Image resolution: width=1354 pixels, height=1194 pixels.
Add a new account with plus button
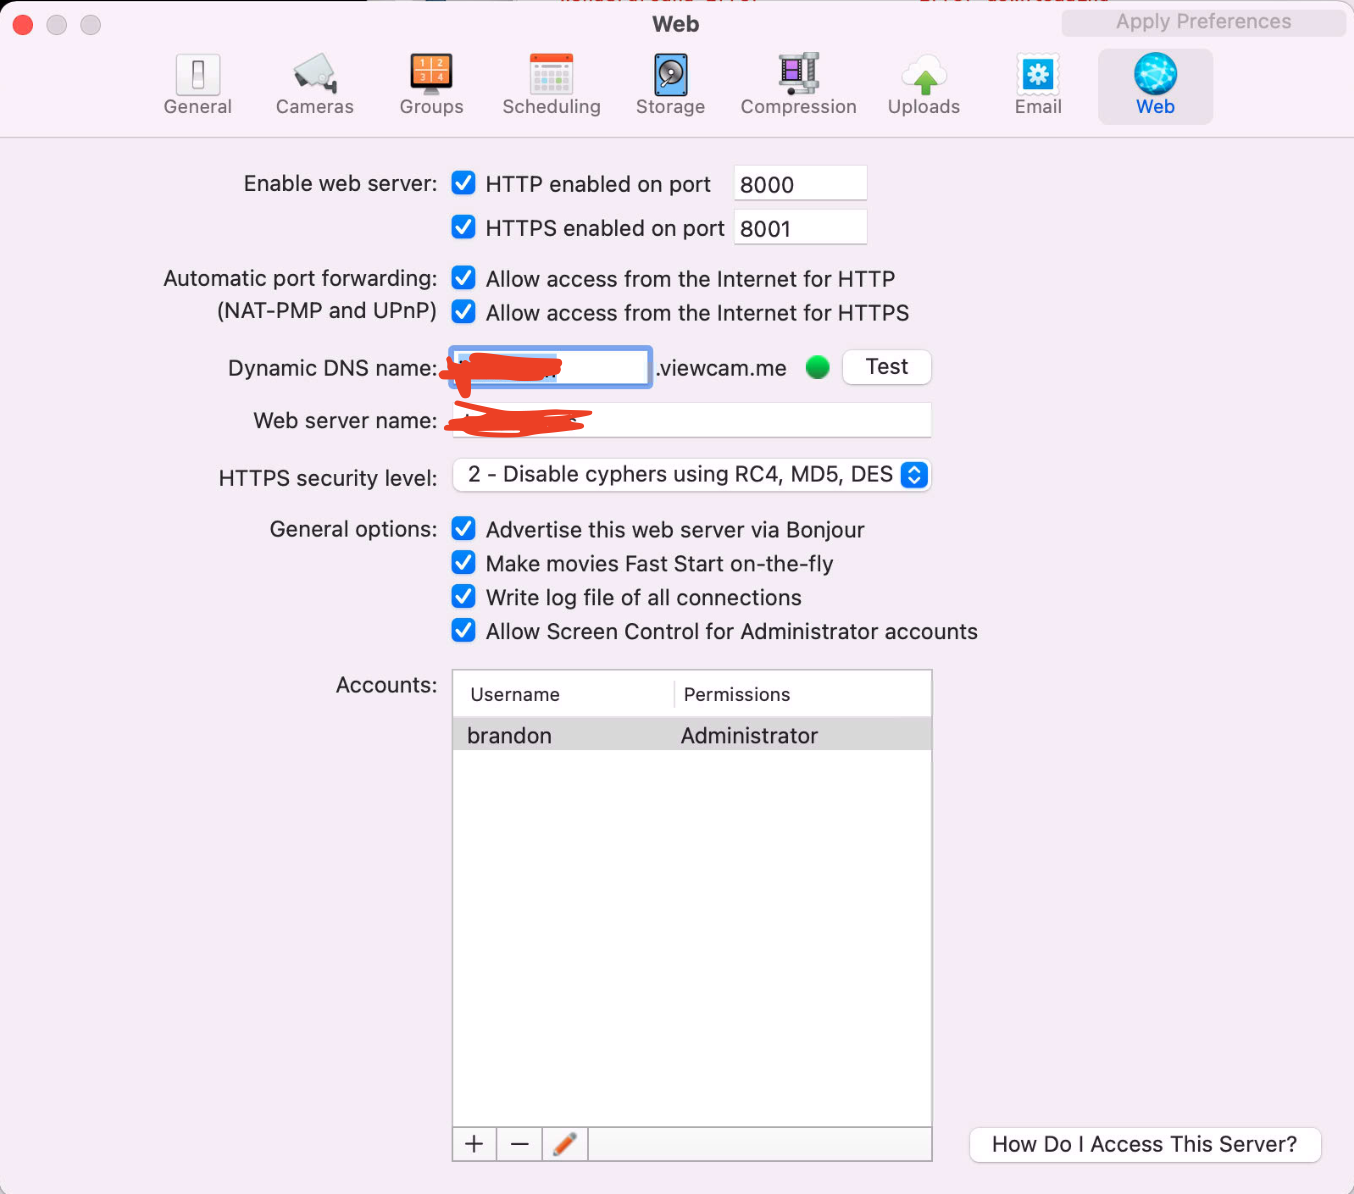click(475, 1144)
